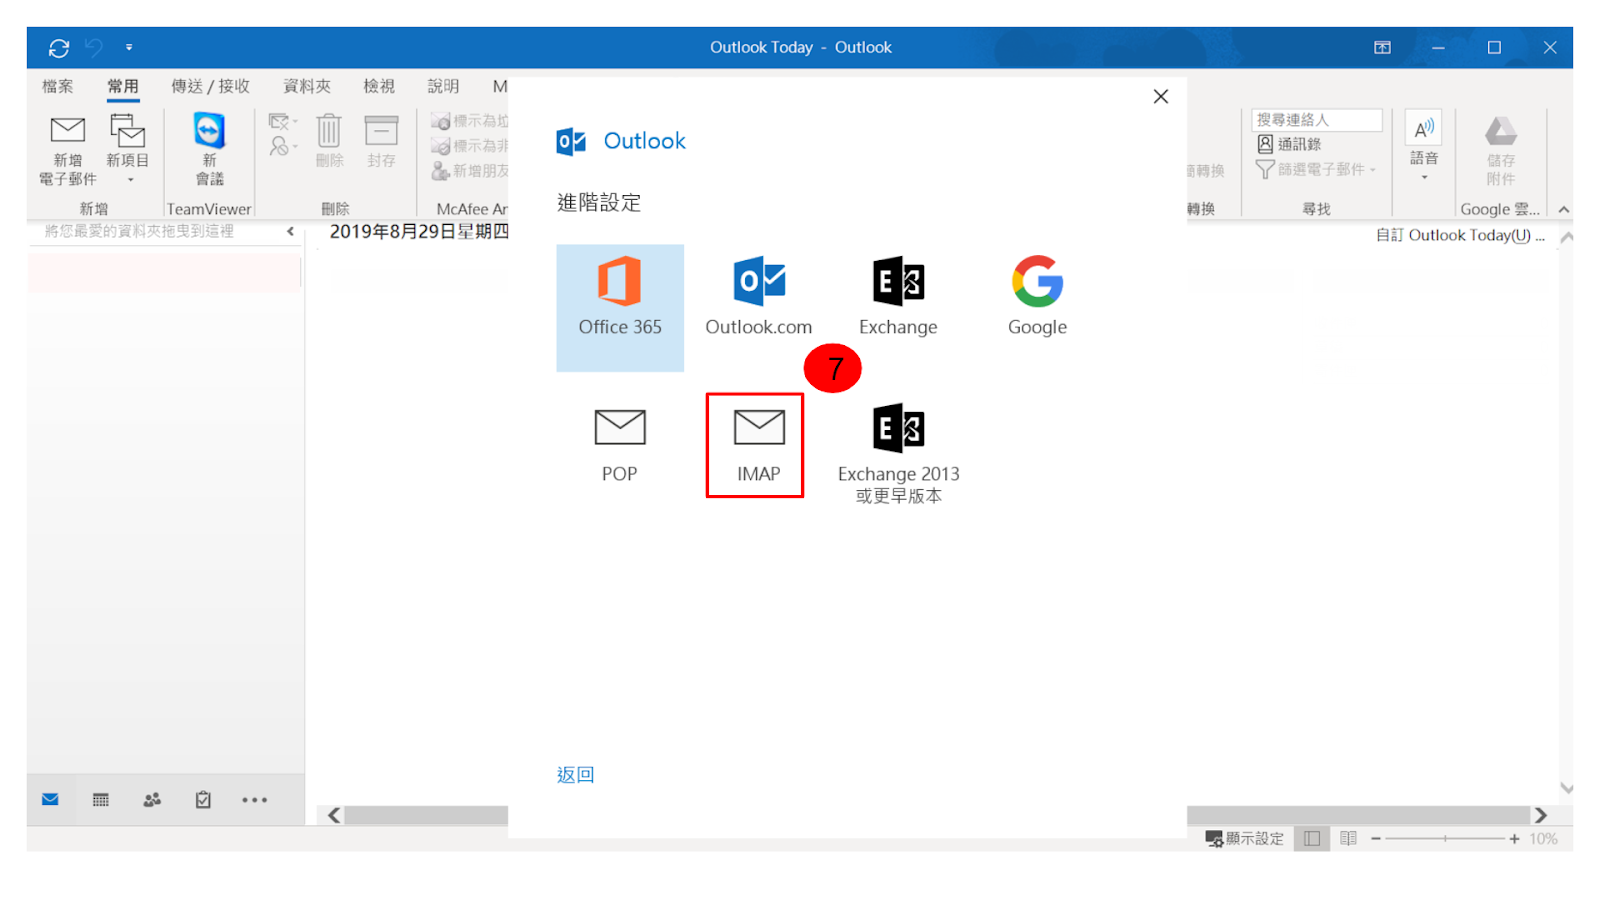Select the Exchange account type
Viewport: 1600px width, 900px height.
coord(898,297)
